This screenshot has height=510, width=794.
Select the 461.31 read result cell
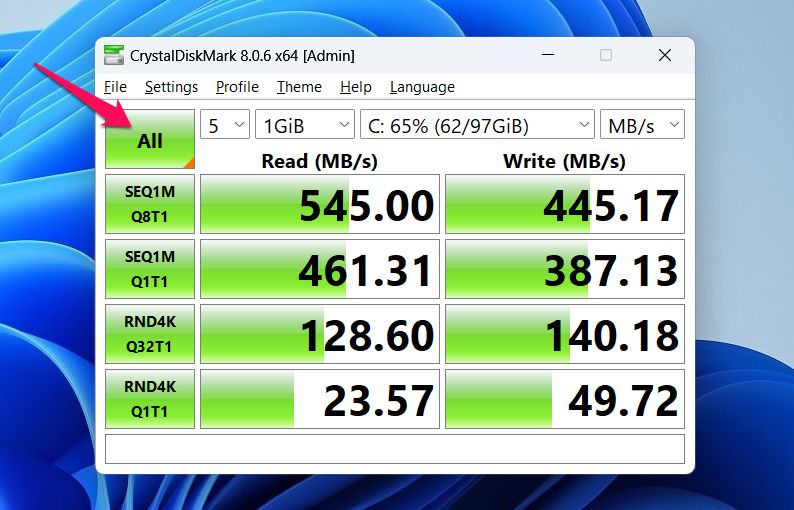(320, 269)
